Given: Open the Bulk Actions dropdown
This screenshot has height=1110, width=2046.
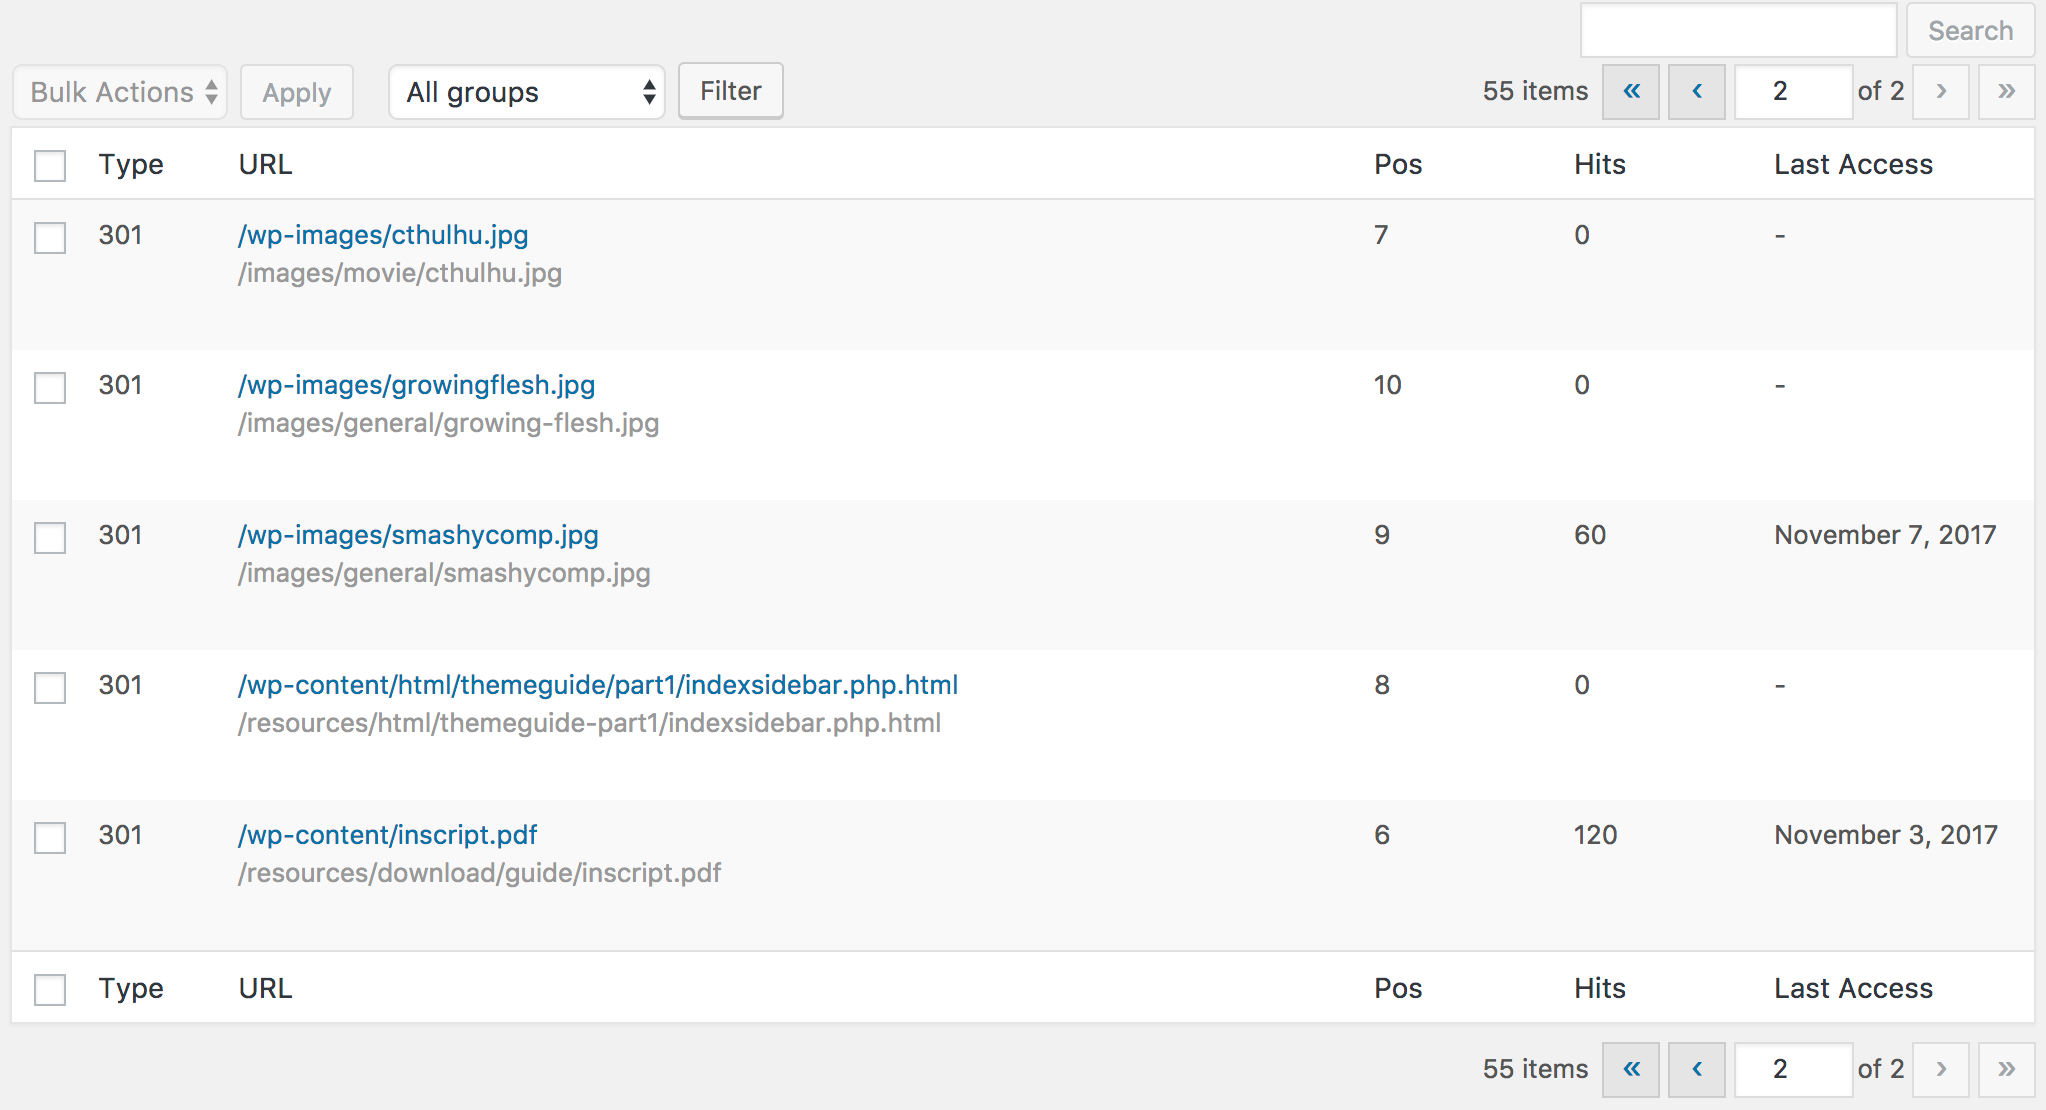Looking at the screenshot, I should 121,92.
